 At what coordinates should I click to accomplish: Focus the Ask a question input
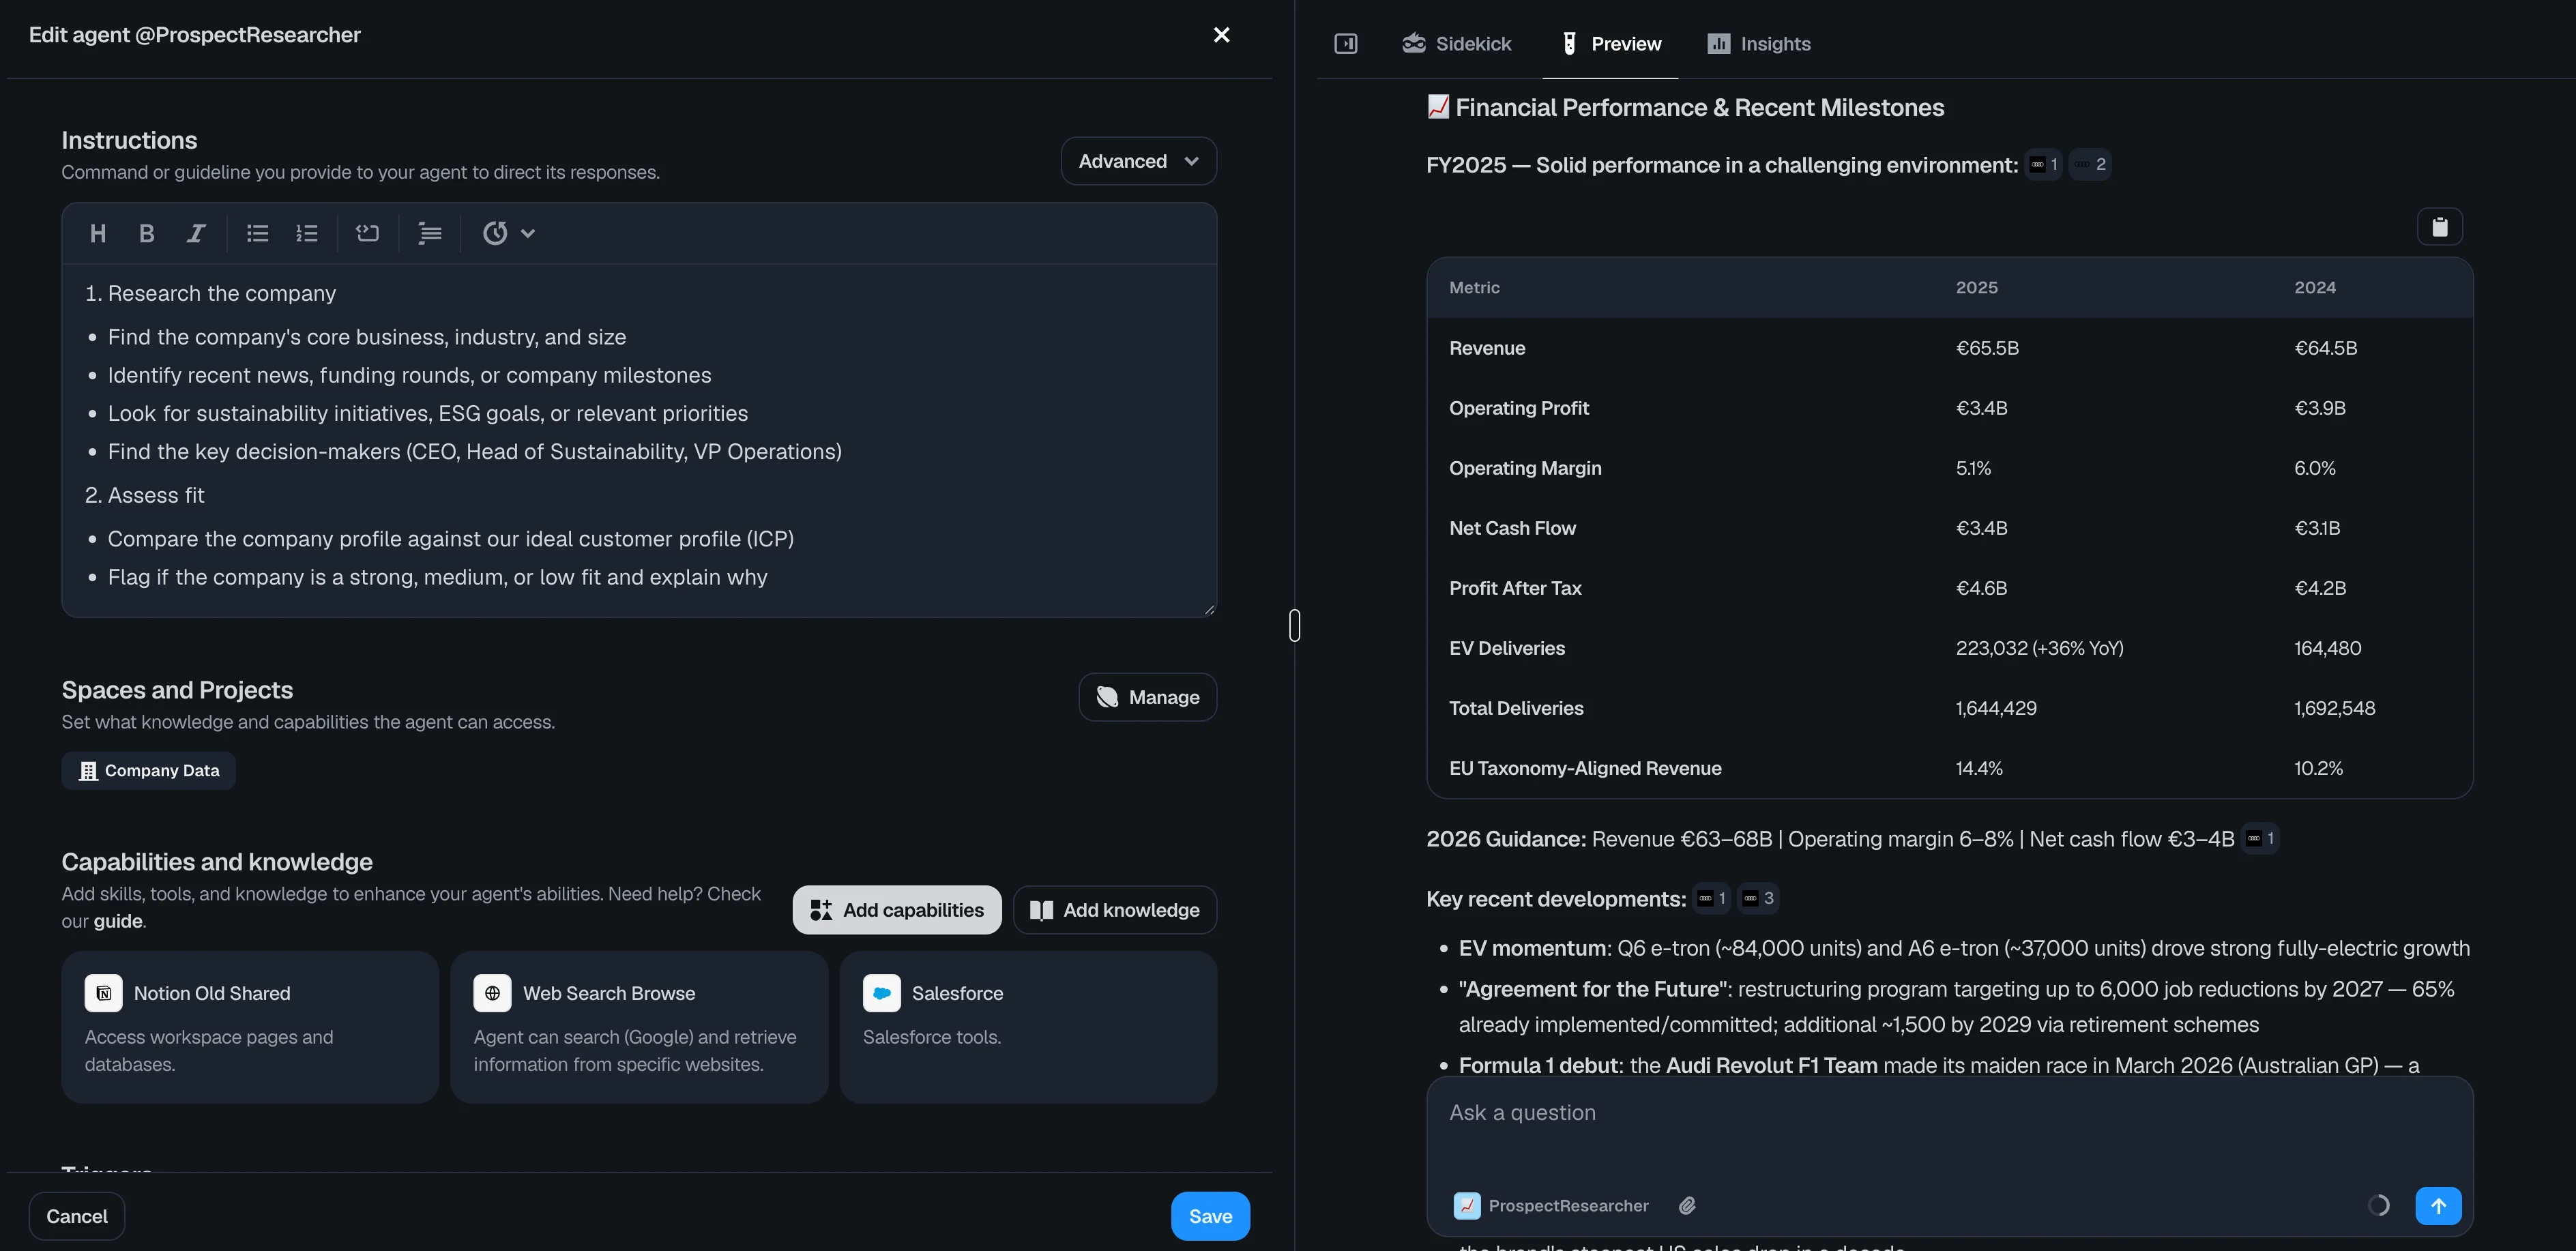coord(1949,1113)
